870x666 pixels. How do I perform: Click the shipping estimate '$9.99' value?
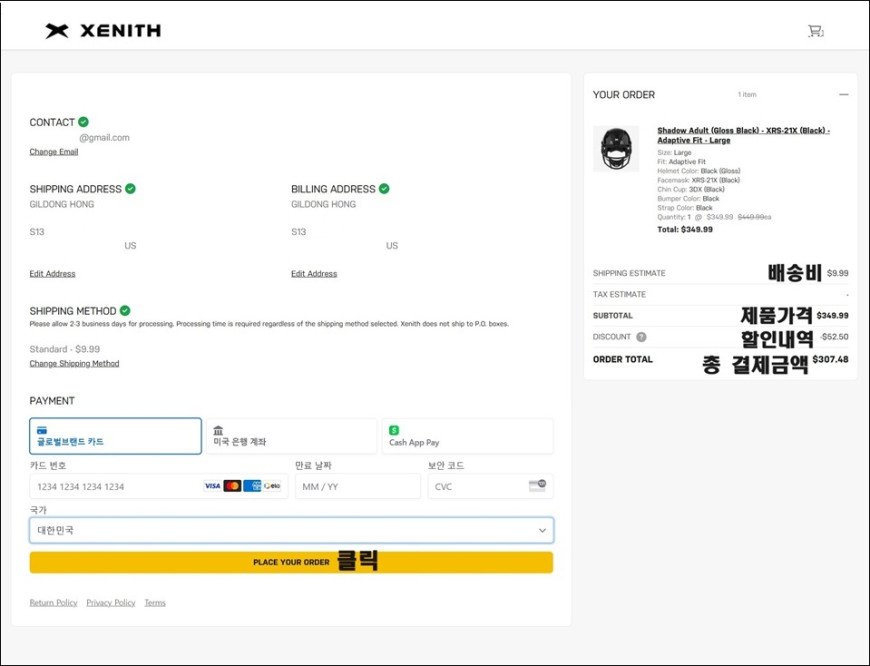pyautogui.click(x=837, y=273)
